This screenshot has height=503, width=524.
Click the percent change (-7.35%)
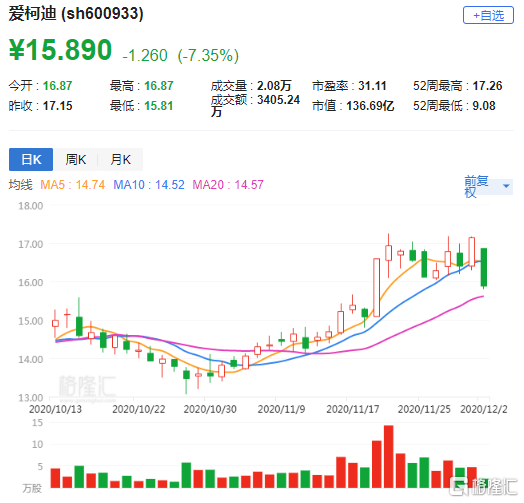coord(208,55)
